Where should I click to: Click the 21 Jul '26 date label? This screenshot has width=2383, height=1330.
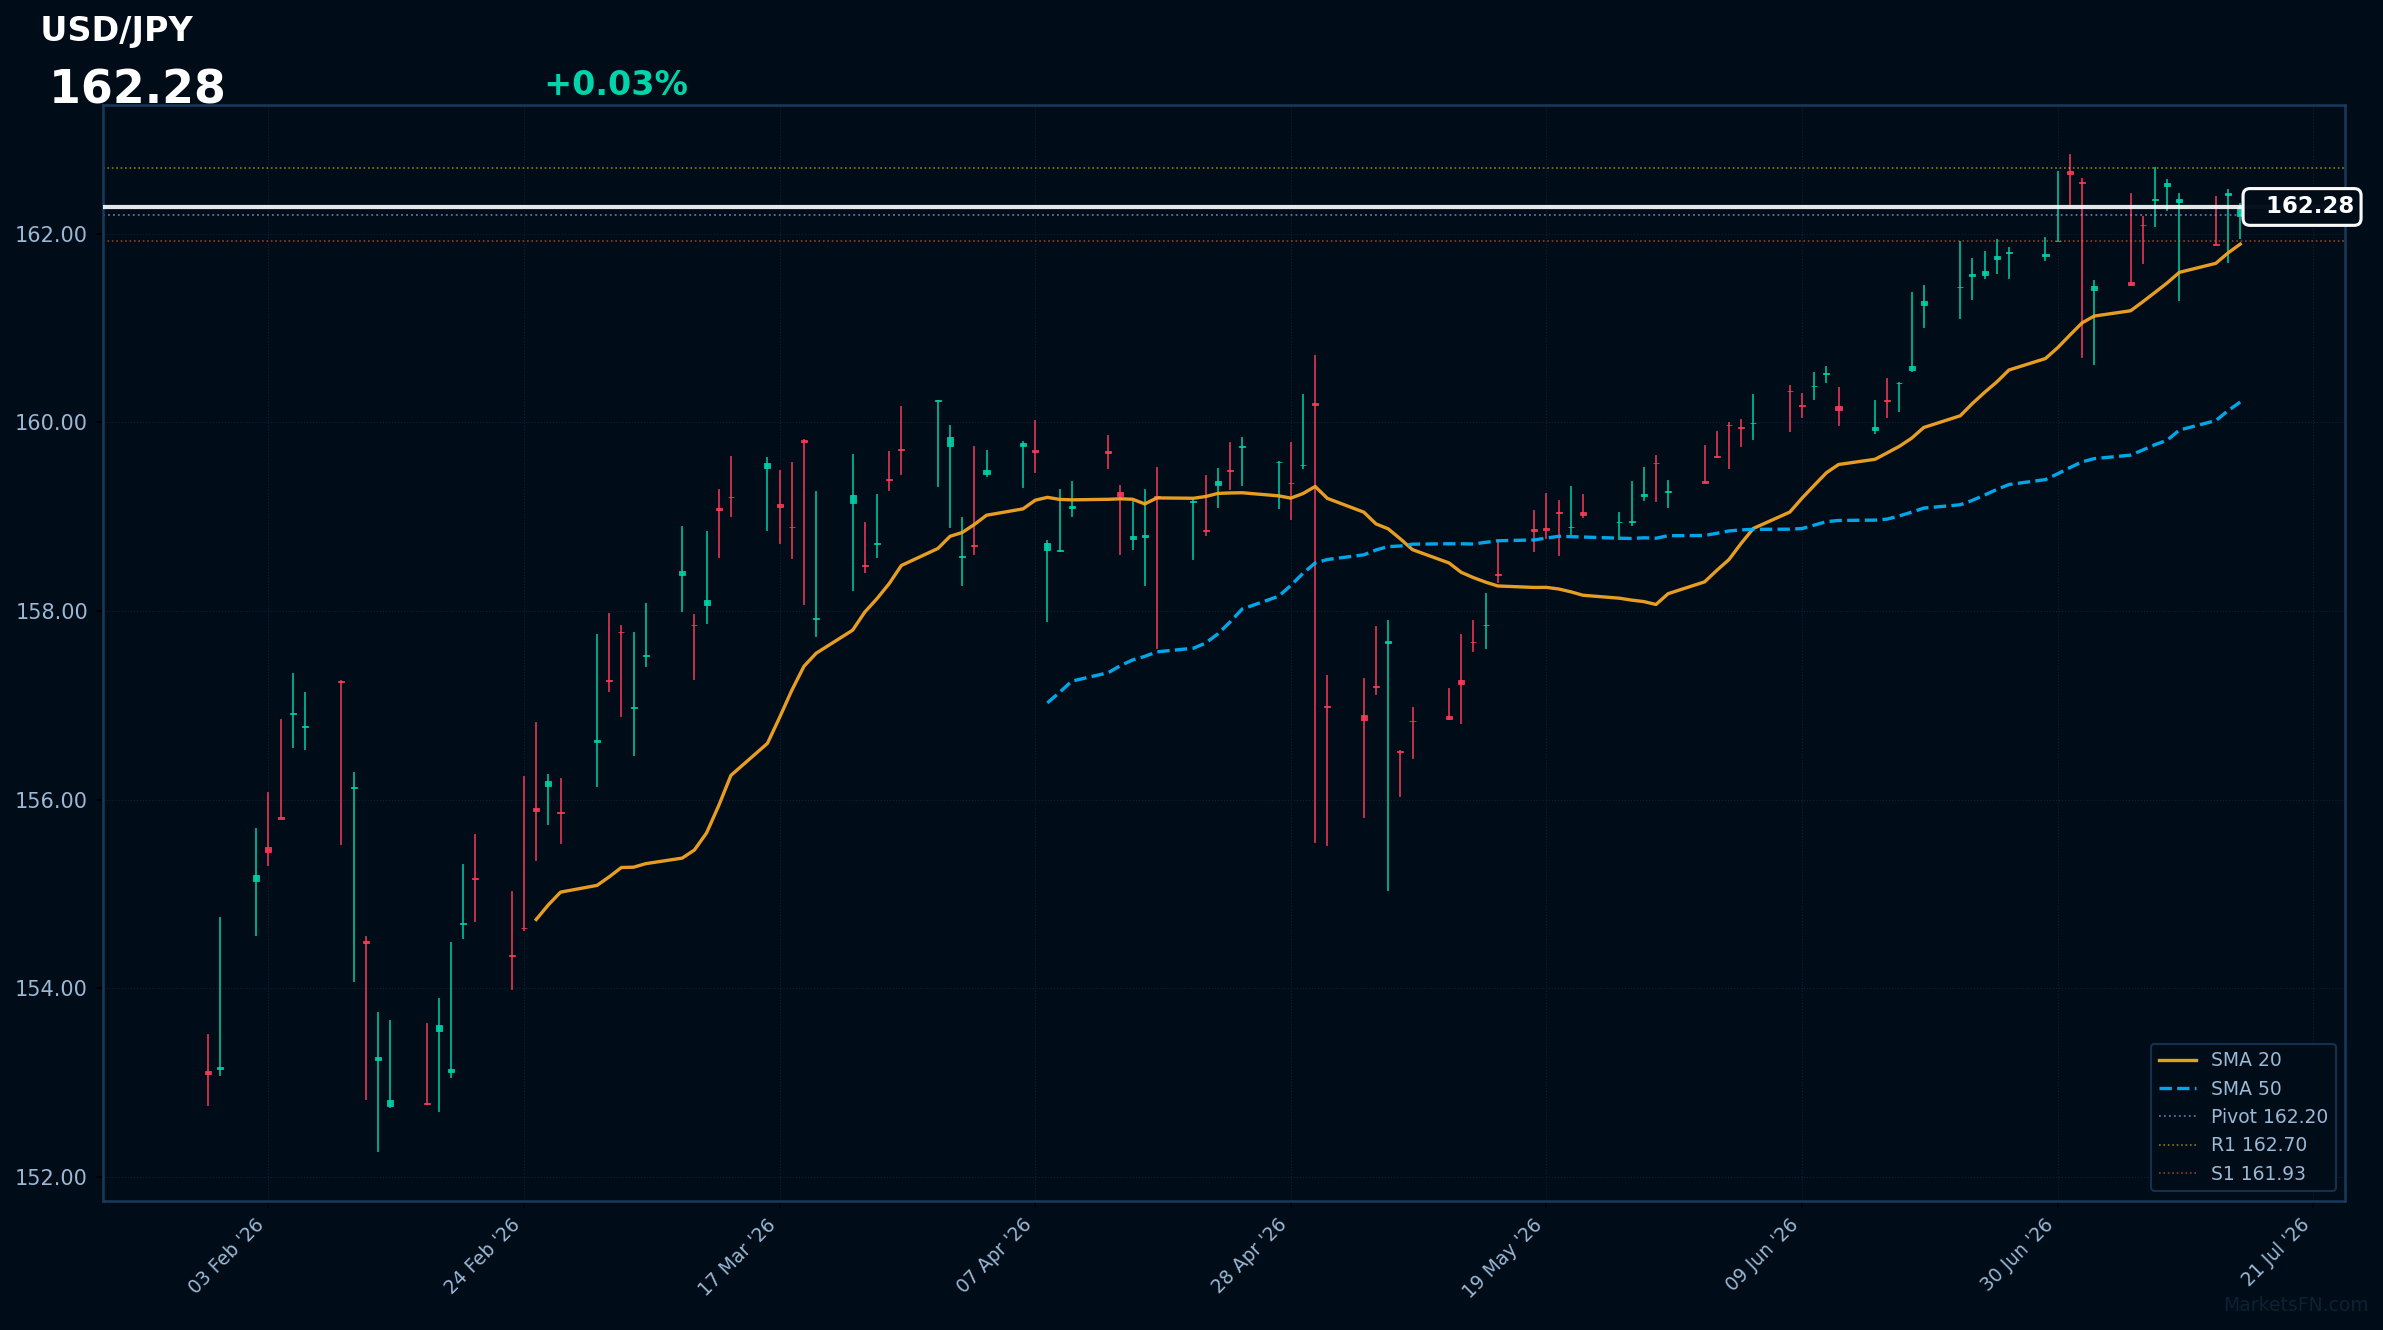tap(2275, 1252)
